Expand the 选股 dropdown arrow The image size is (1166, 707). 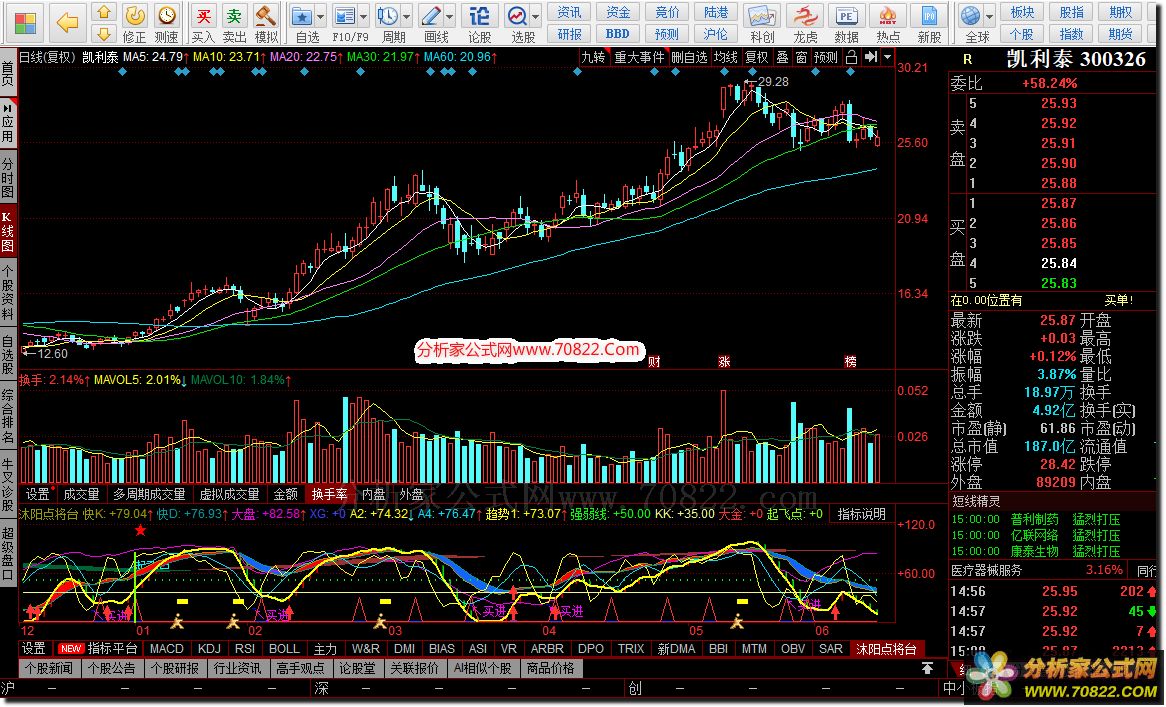click(535, 16)
